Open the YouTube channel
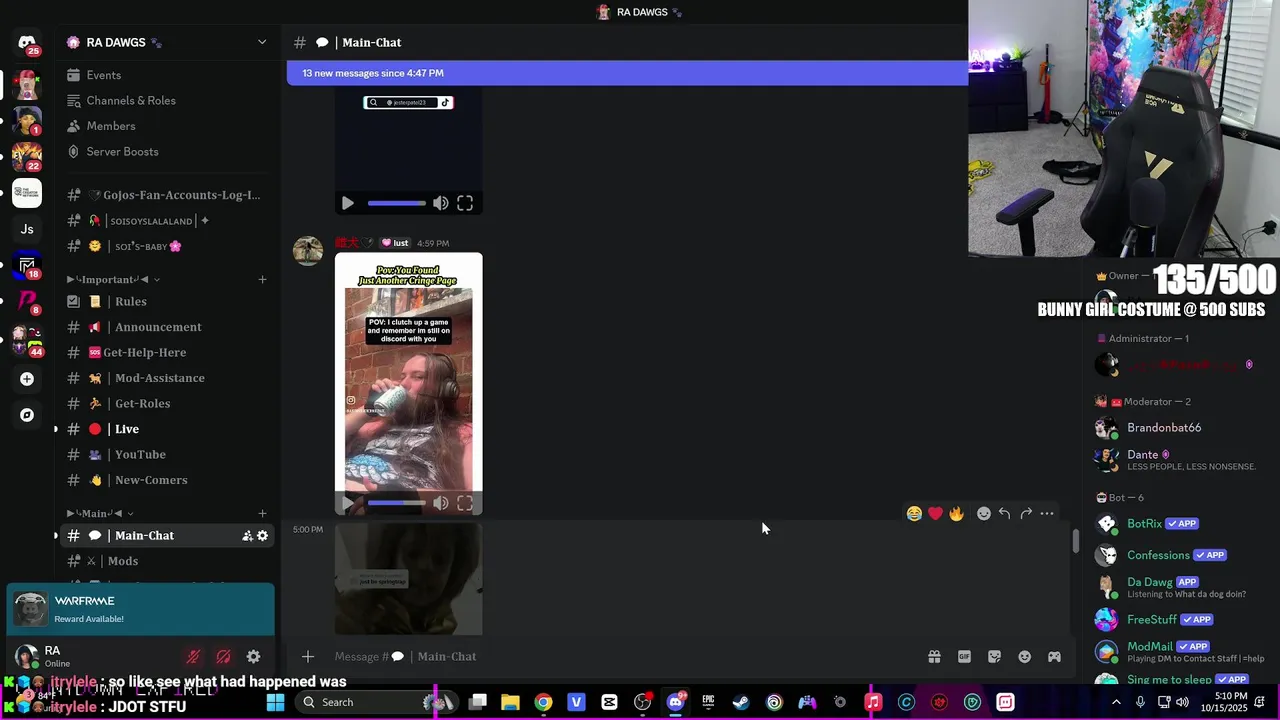Image resolution: width=1280 pixels, height=720 pixels. tap(166, 455)
